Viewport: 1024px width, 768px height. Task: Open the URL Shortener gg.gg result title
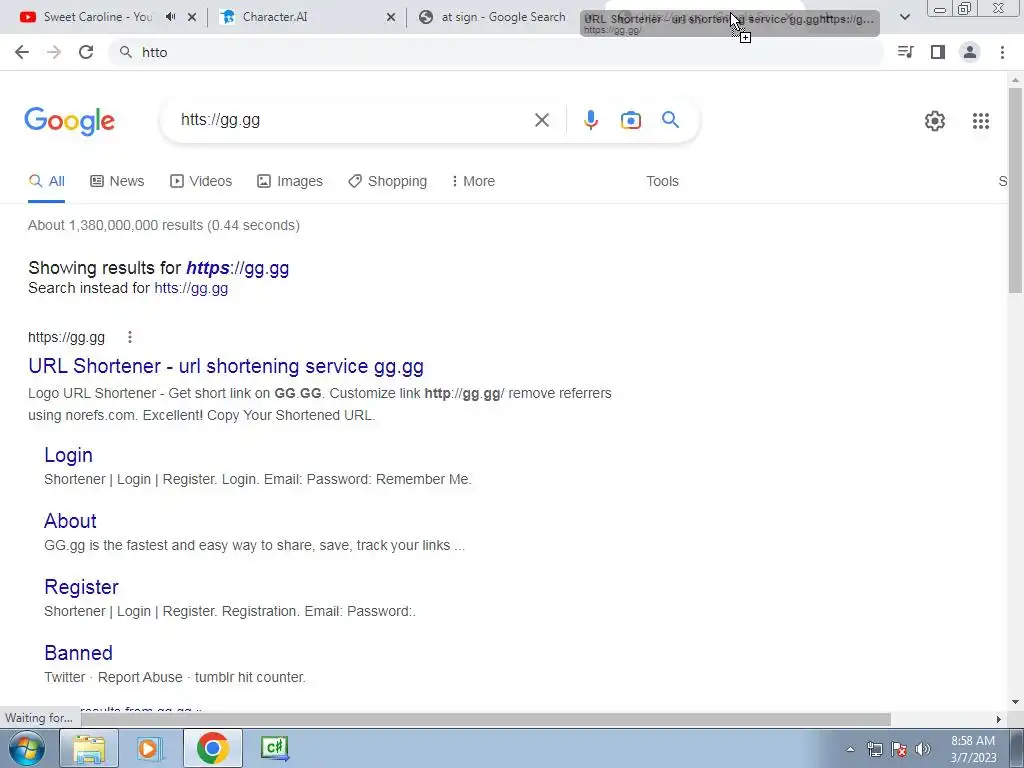[x=226, y=366]
